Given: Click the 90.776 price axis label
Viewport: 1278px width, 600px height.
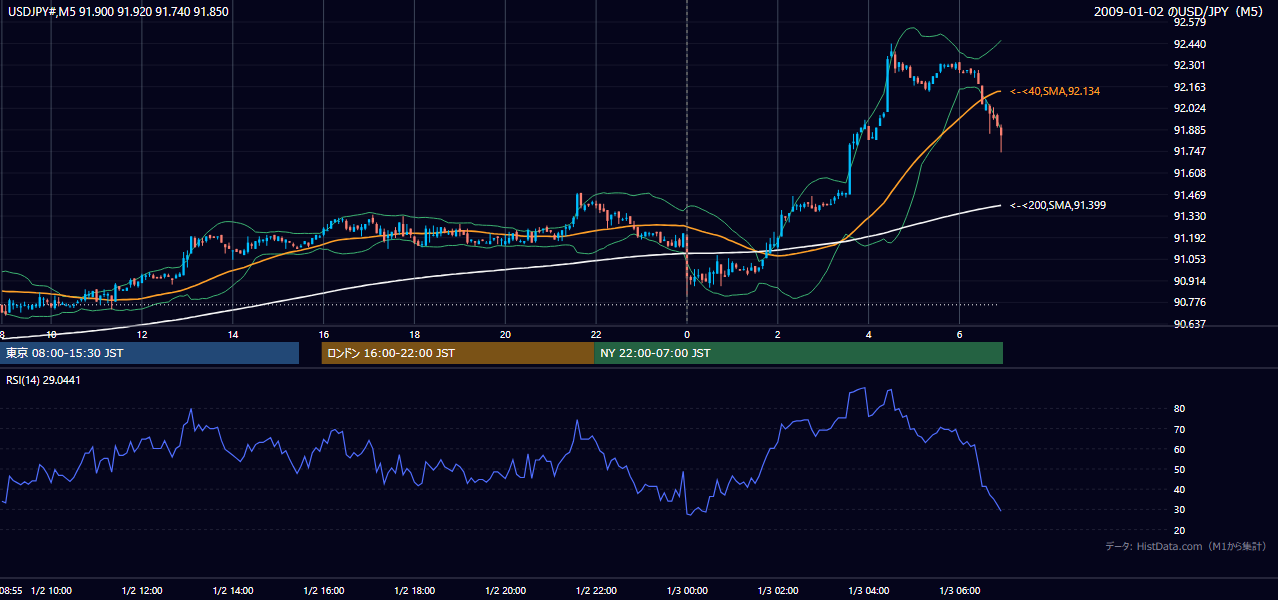Looking at the screenshot, I should click(1189, 302).
